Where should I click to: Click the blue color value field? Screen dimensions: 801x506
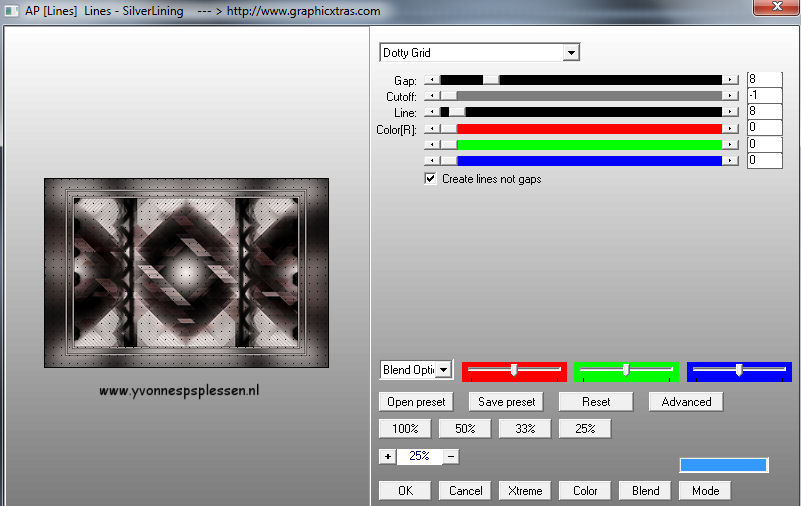(x=764, y=160)
